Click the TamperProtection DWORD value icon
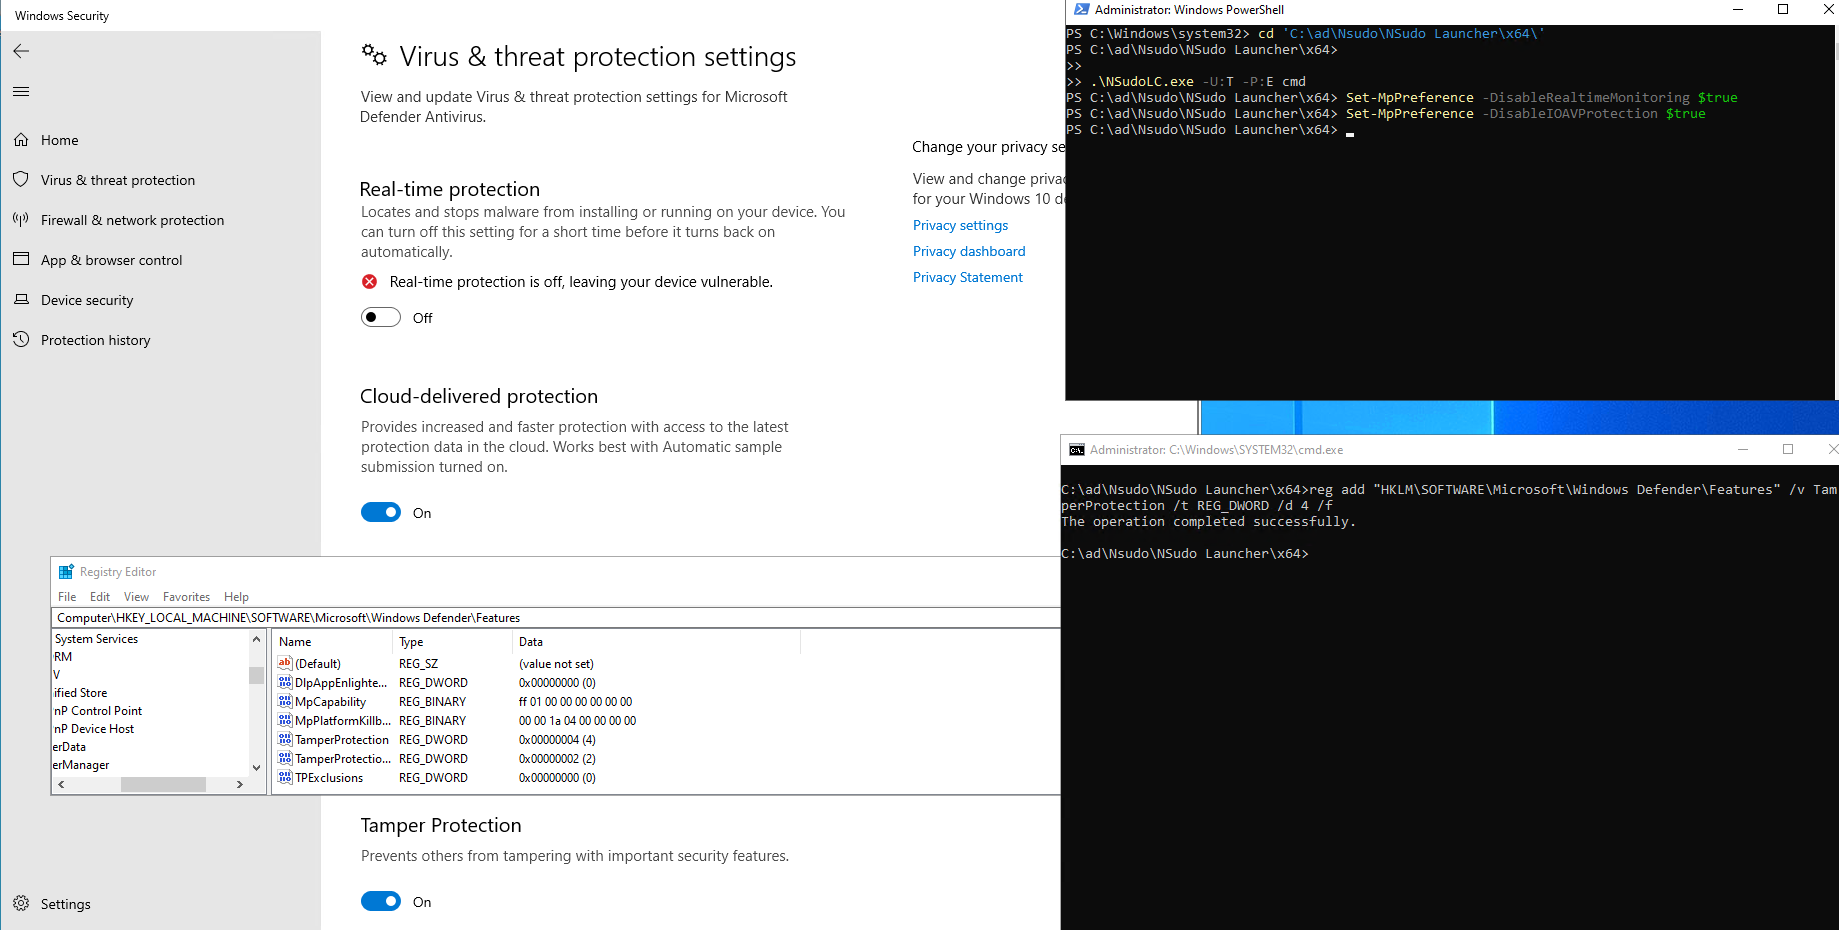The width and height of the screenshot is (1839, 930). [x=285, y=739]
